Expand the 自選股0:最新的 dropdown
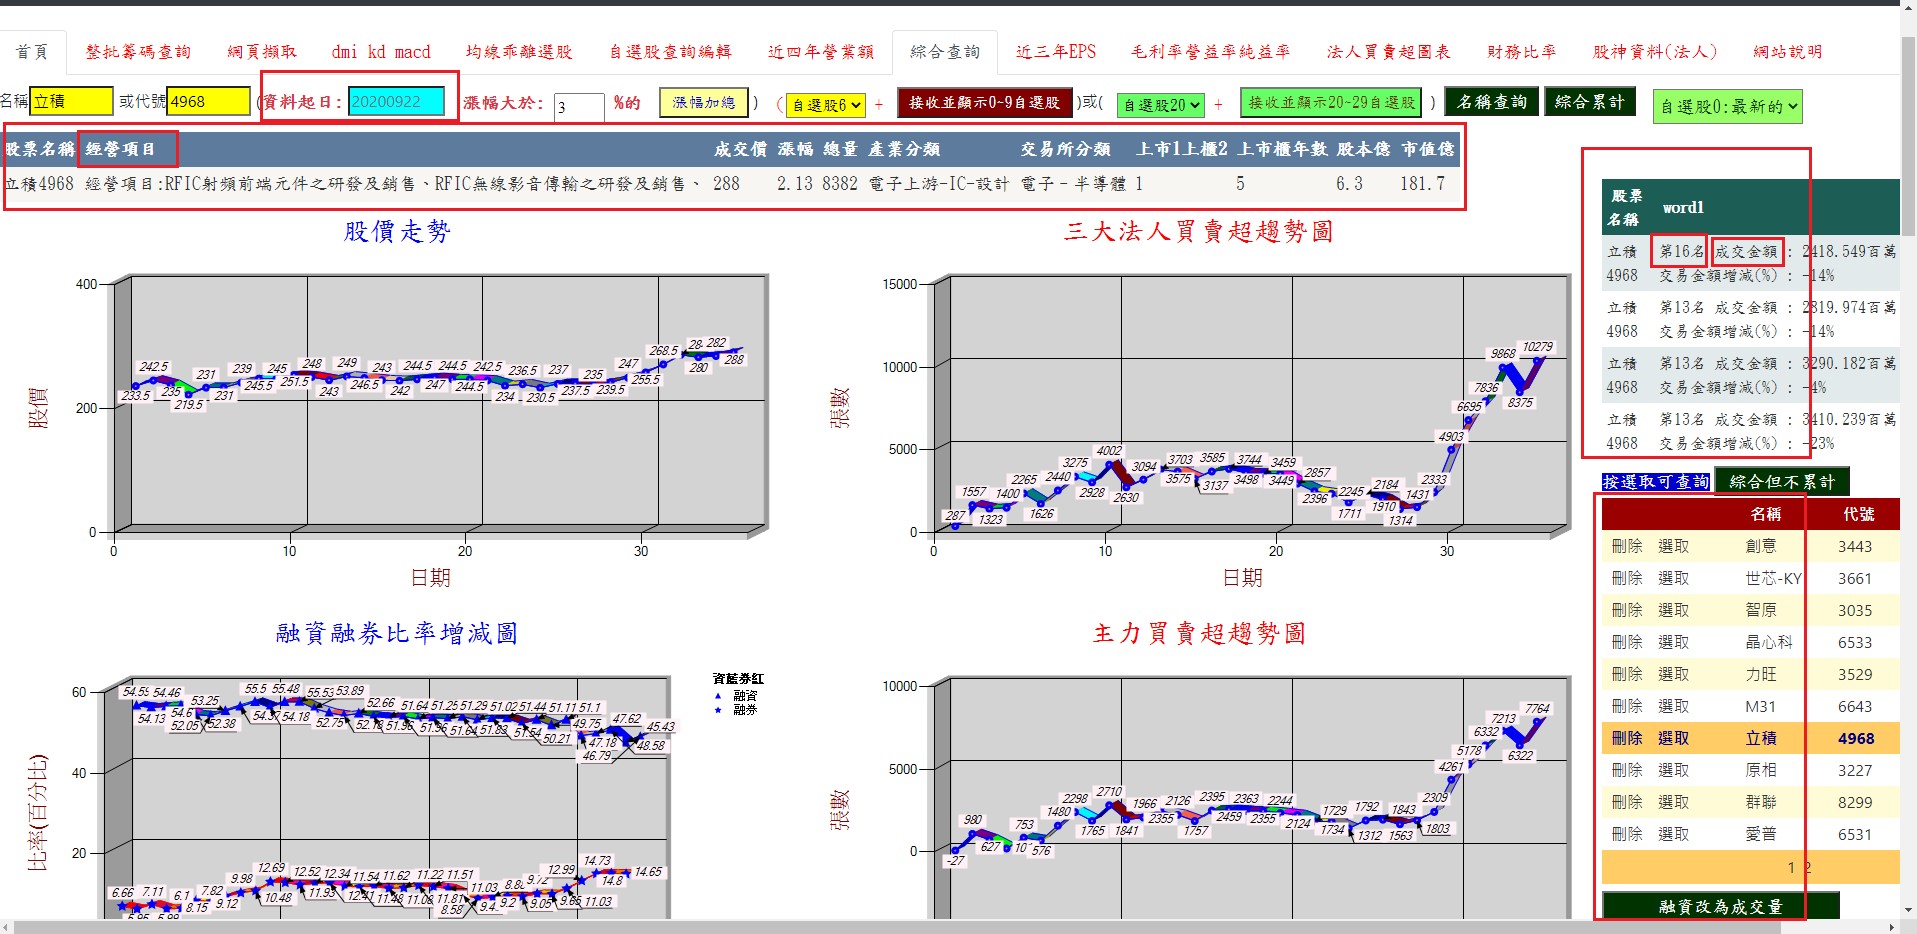 [x=1727, y=106]
